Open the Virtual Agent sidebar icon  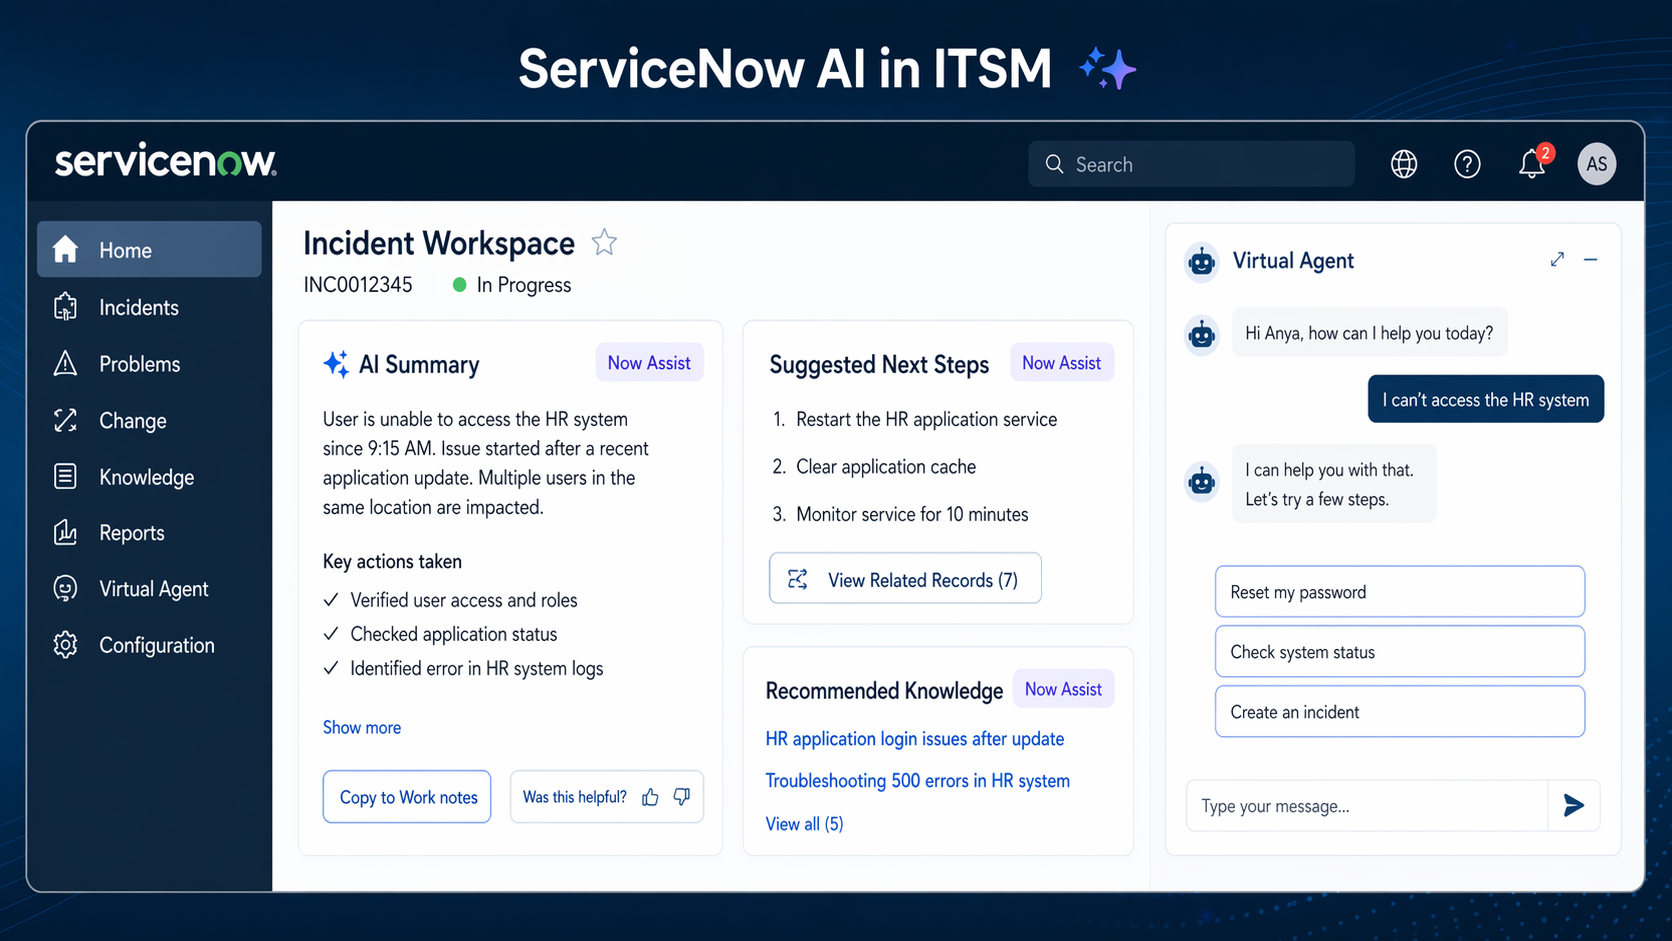coord(64,588)
